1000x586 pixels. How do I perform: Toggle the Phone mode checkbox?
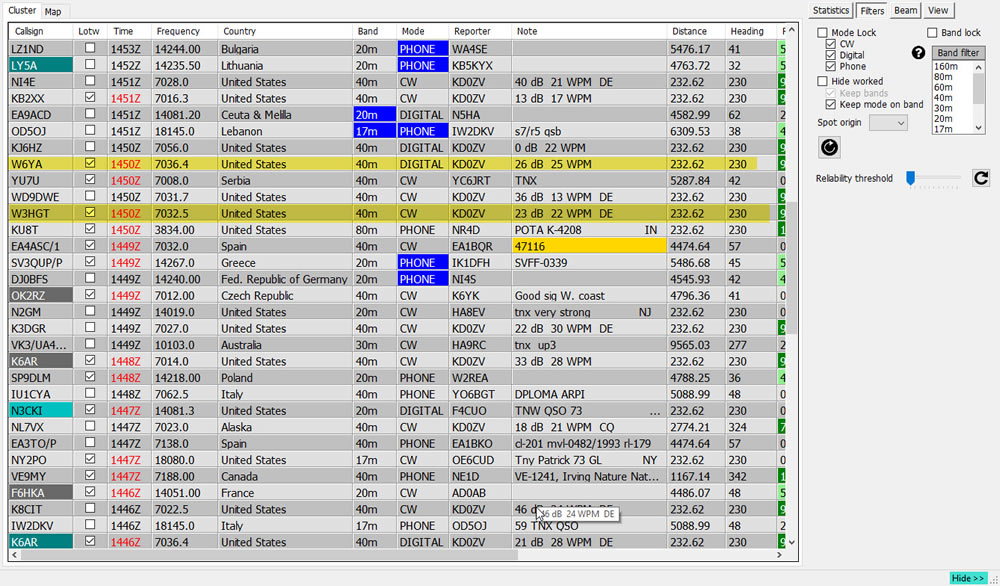click(x=830, y=66)
